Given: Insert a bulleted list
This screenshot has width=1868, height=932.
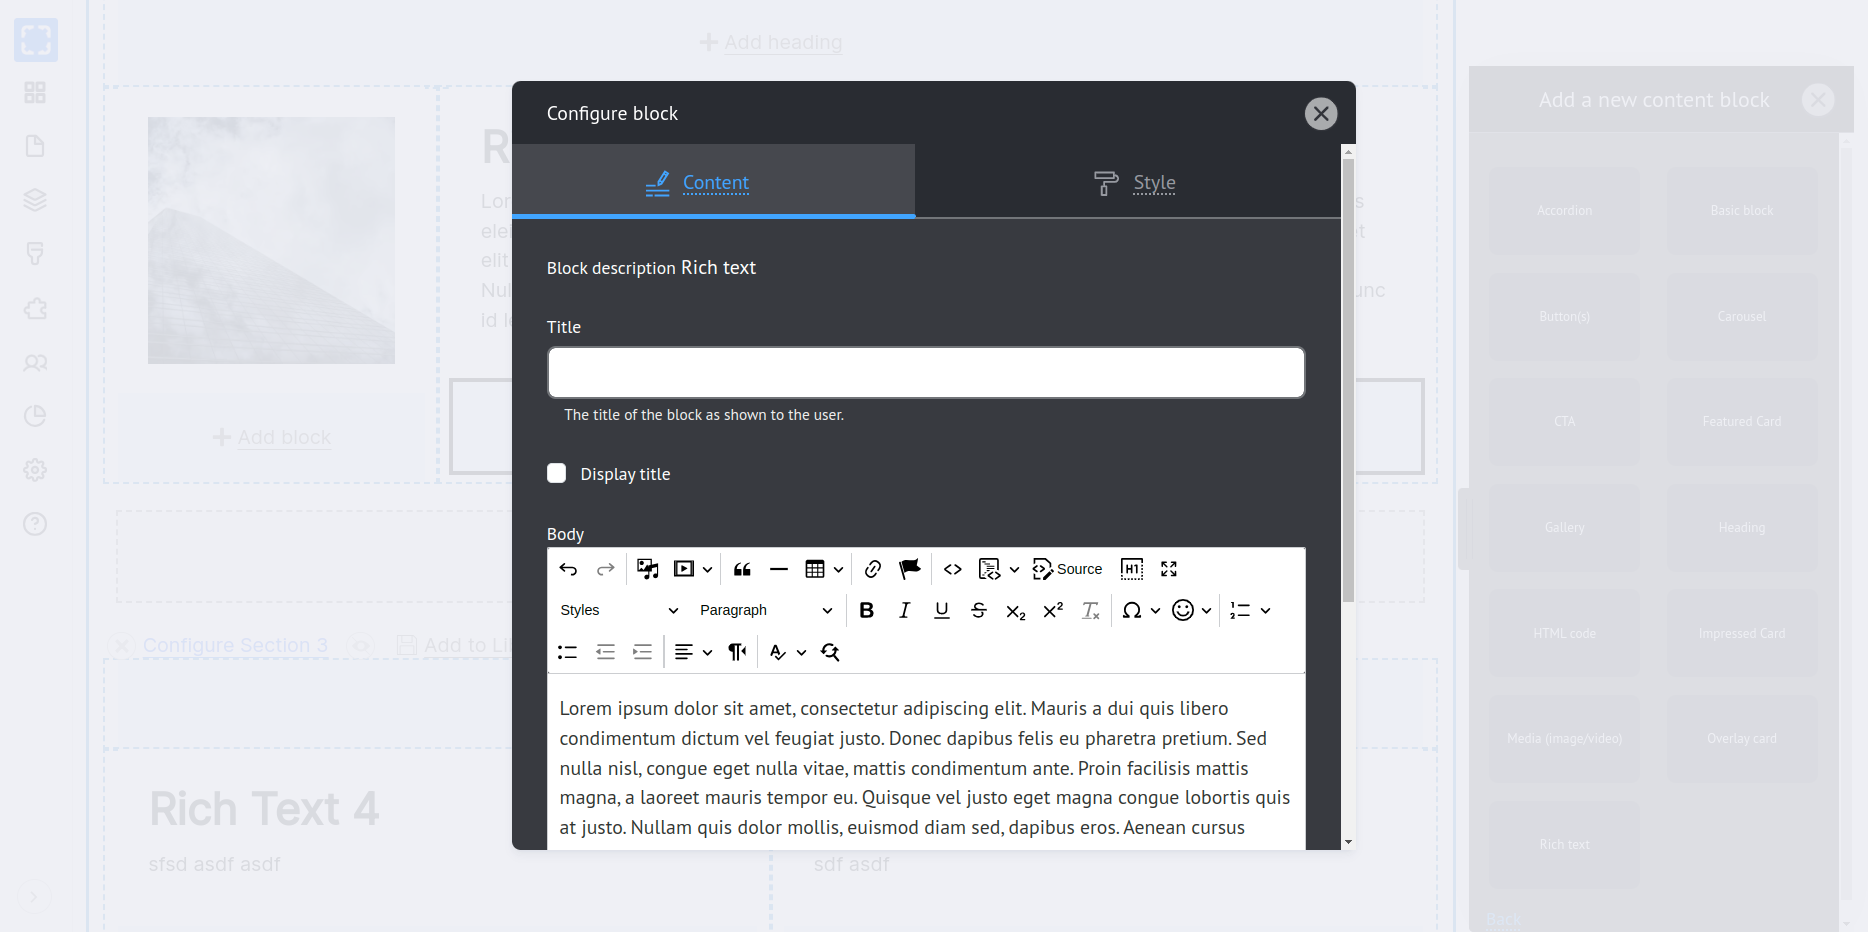Looking at the screenshot, I should [568, 652].
